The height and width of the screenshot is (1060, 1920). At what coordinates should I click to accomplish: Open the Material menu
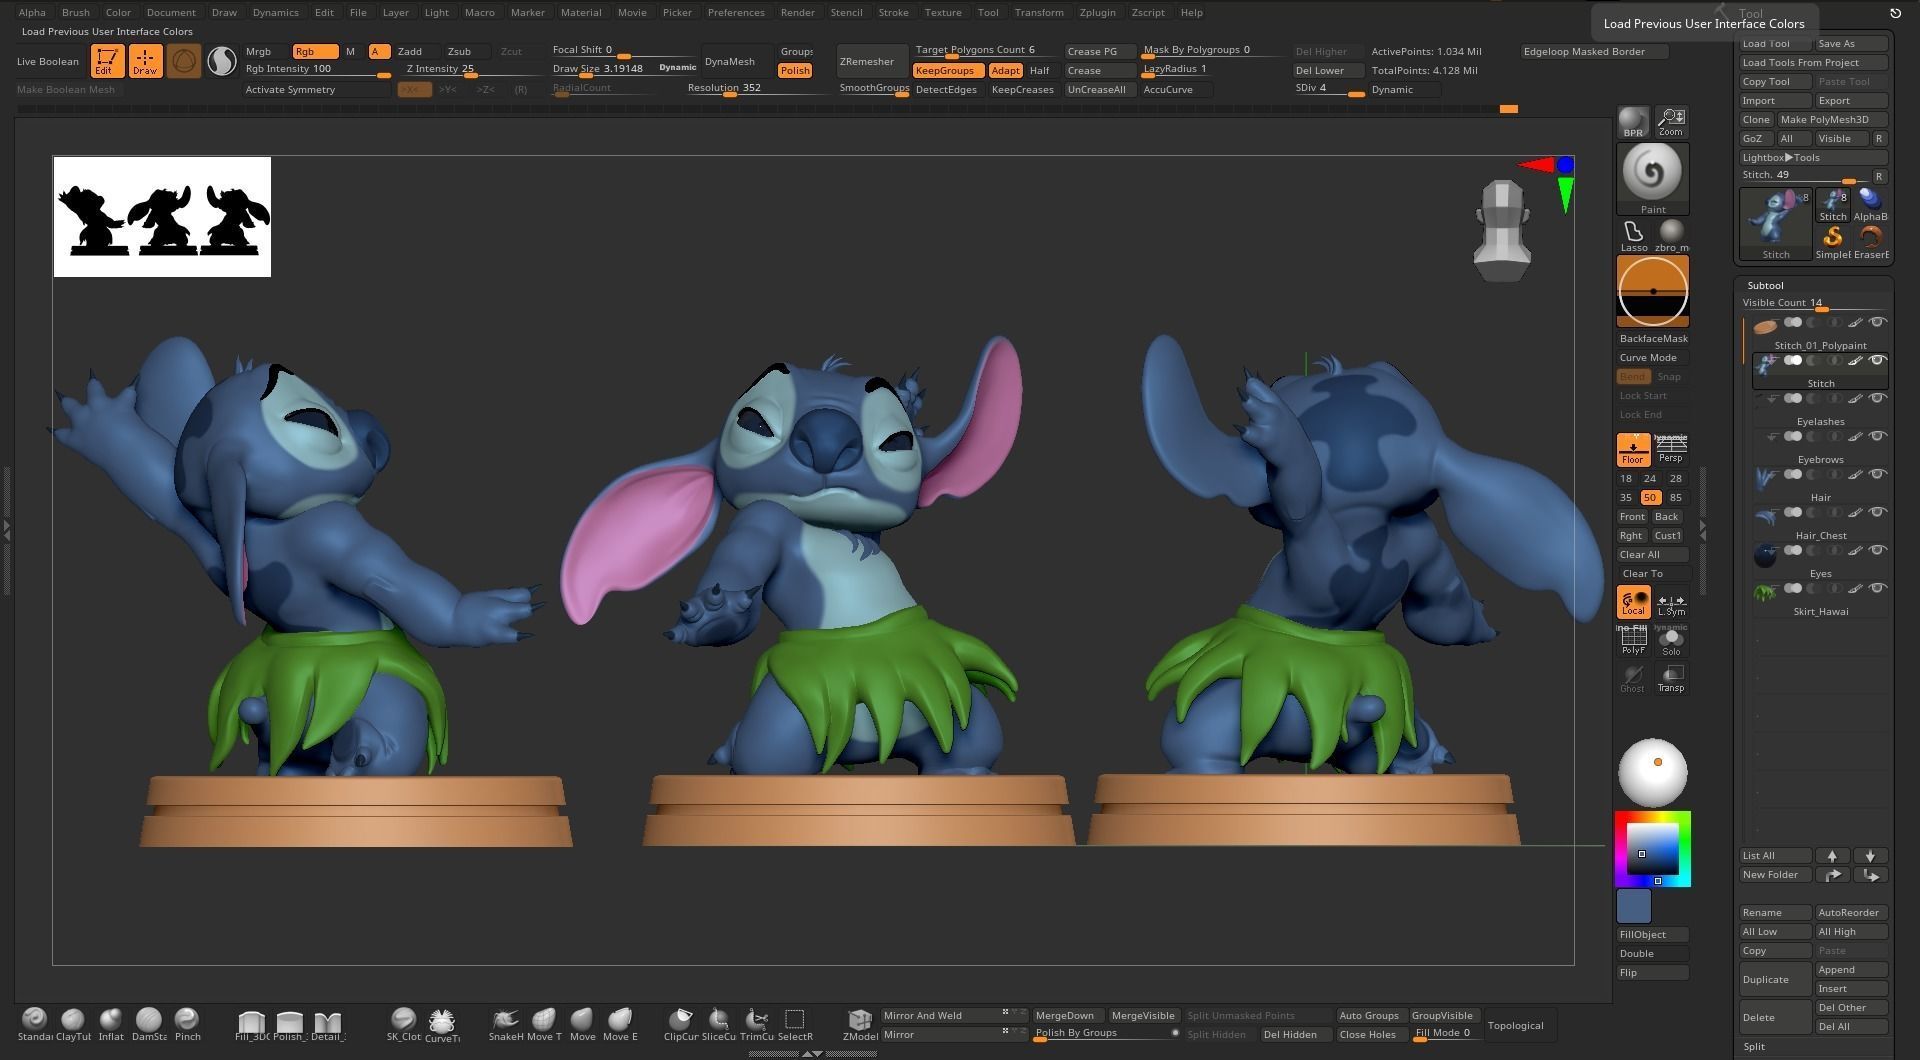pos(580,12)
